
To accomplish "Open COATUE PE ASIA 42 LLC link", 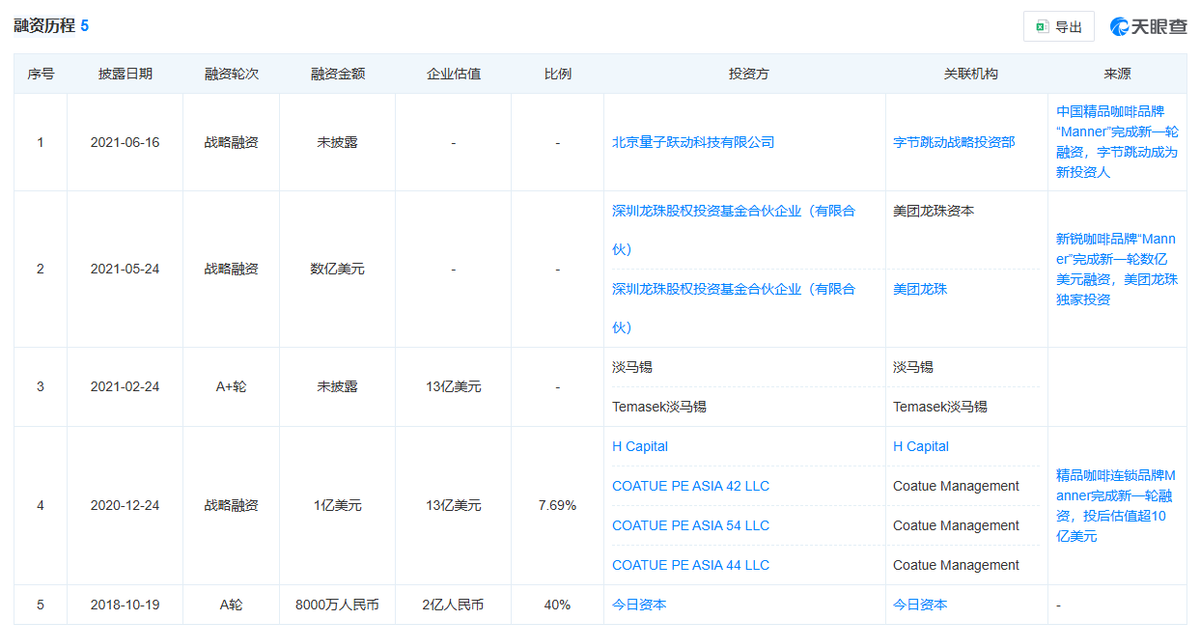I will (691, 486).
